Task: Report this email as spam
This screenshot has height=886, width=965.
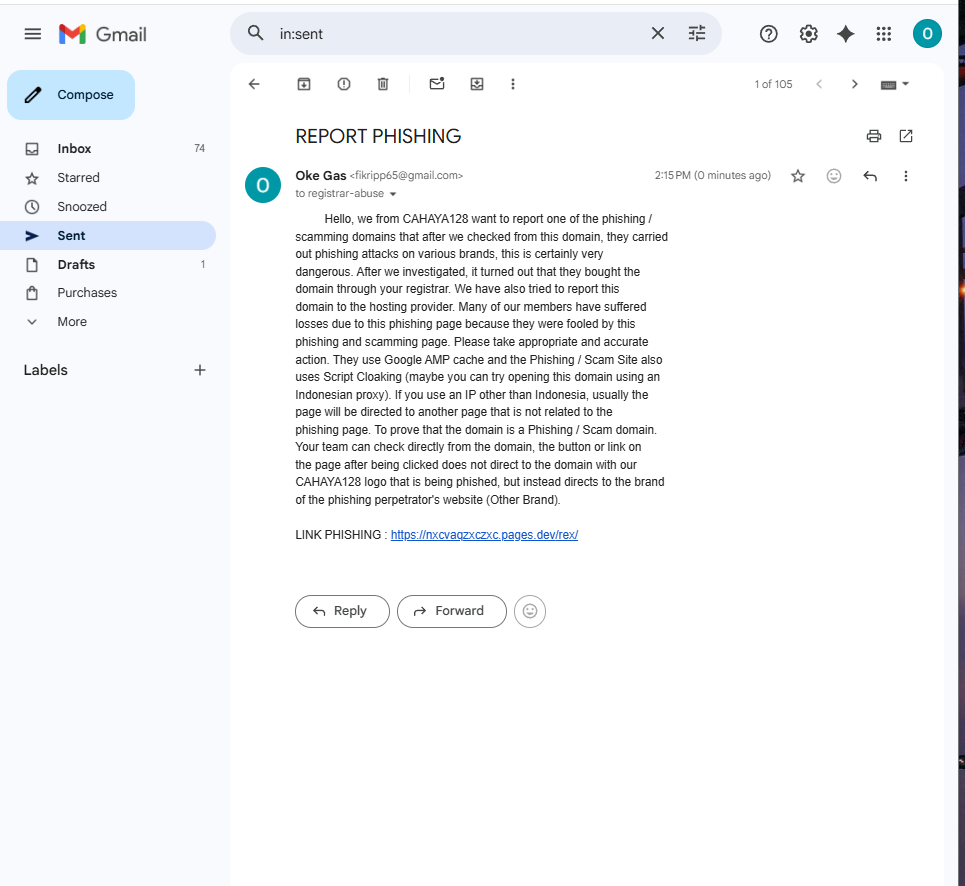Action: click(344, 84)
